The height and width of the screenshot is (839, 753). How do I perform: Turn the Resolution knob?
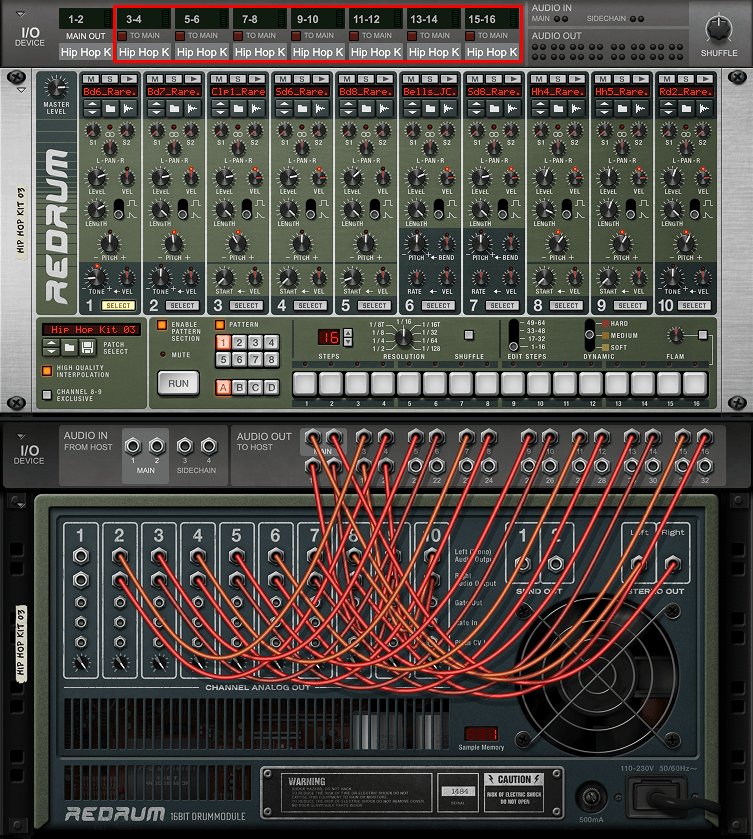coord(404,337)
